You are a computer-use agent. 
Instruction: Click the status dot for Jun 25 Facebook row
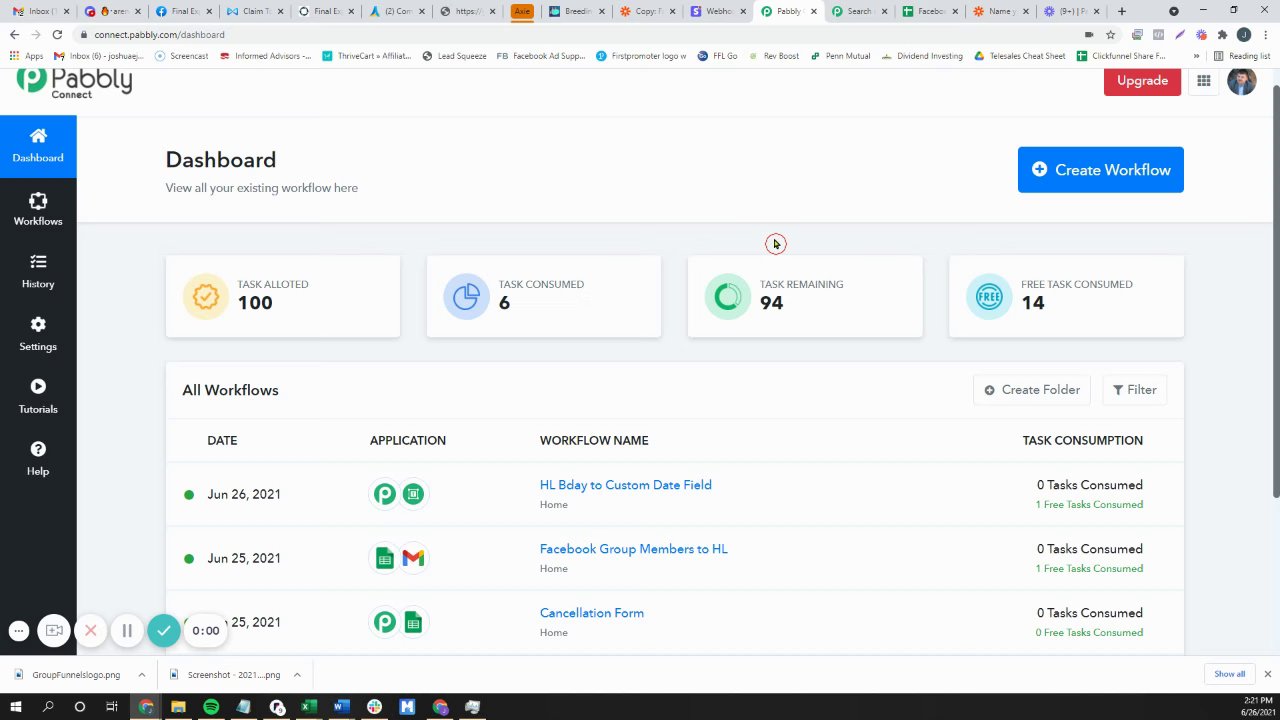point(189,558)
